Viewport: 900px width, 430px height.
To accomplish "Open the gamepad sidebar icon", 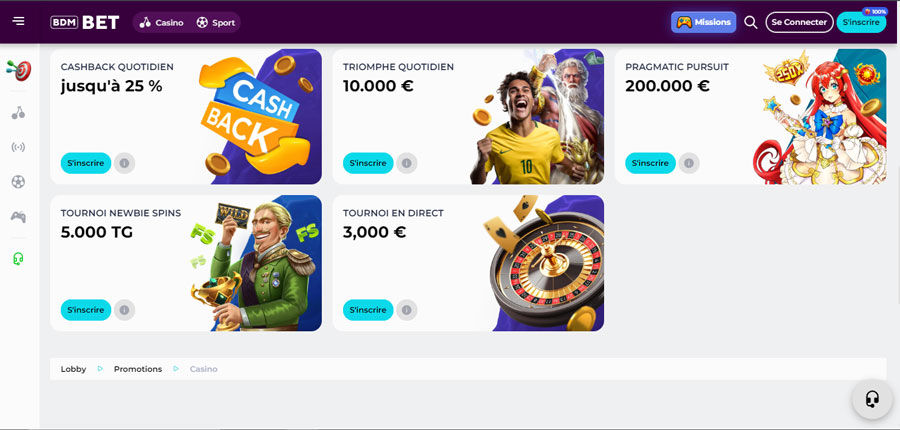I will tap(18, 216).
